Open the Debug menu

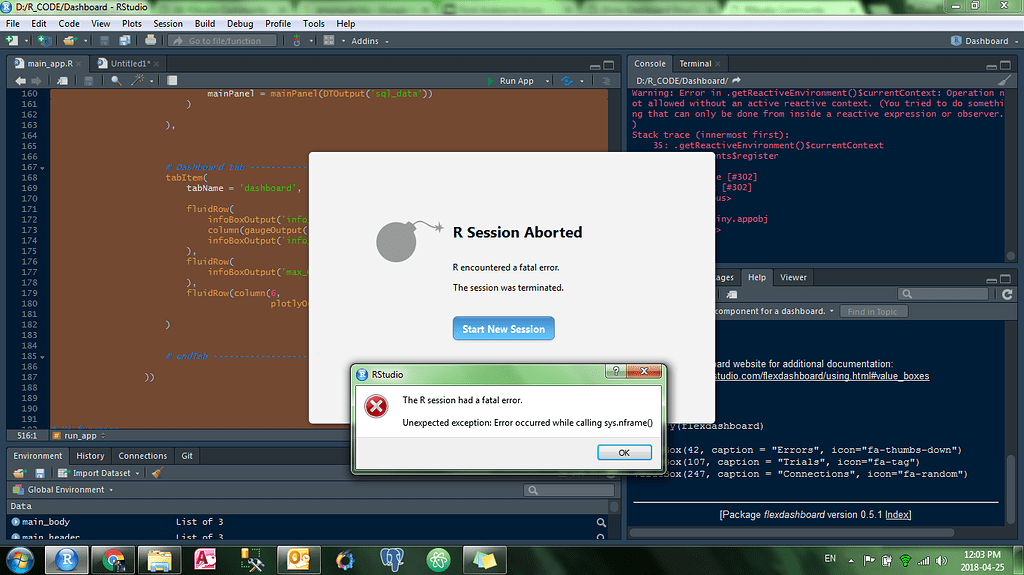pos(240,24)
